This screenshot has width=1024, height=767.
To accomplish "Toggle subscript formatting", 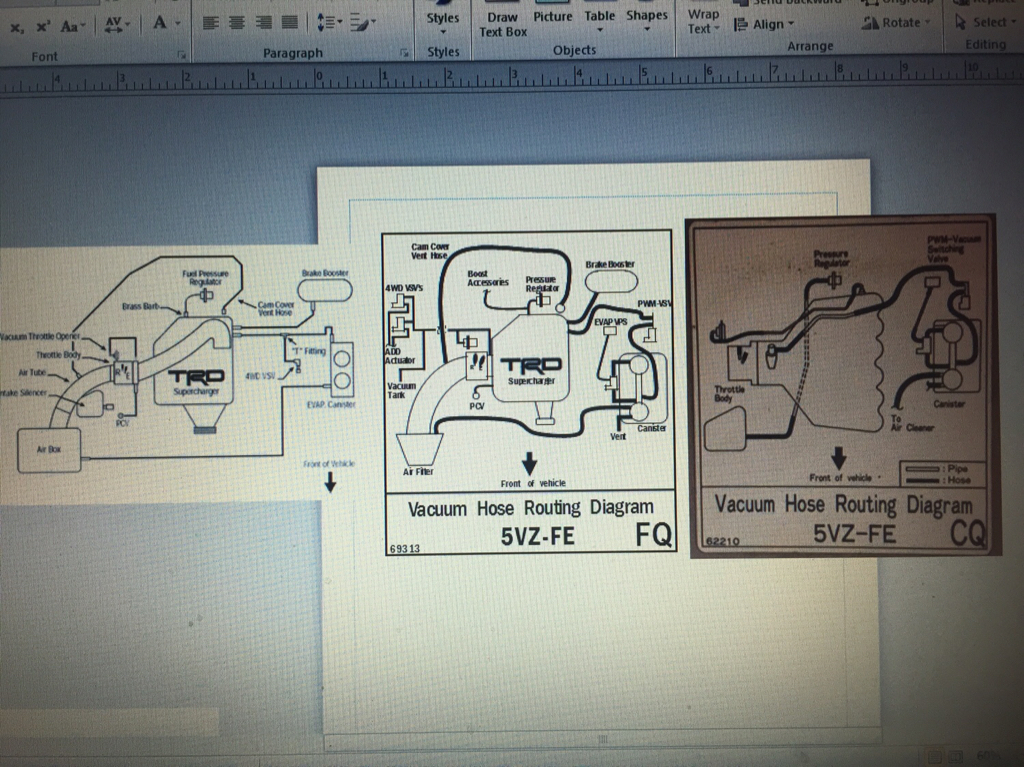I will coord(17,27).
